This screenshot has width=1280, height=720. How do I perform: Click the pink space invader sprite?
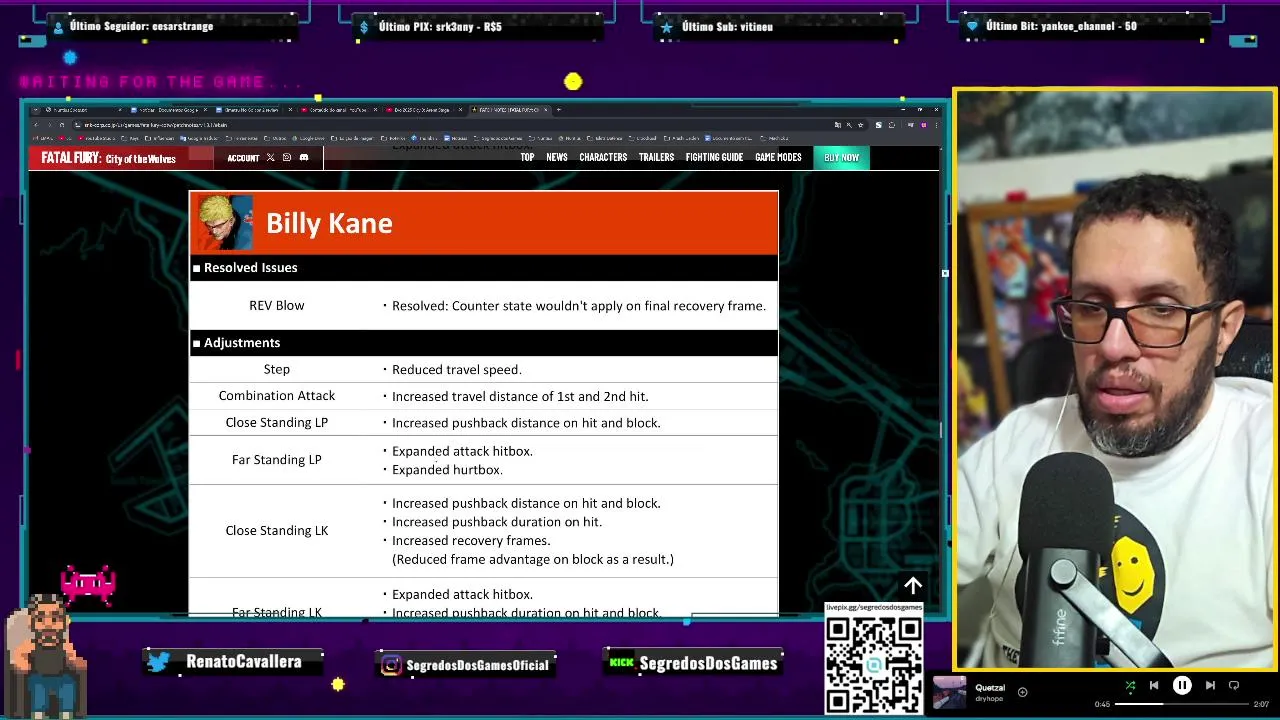pyautogui.click(x=88, y=585)
